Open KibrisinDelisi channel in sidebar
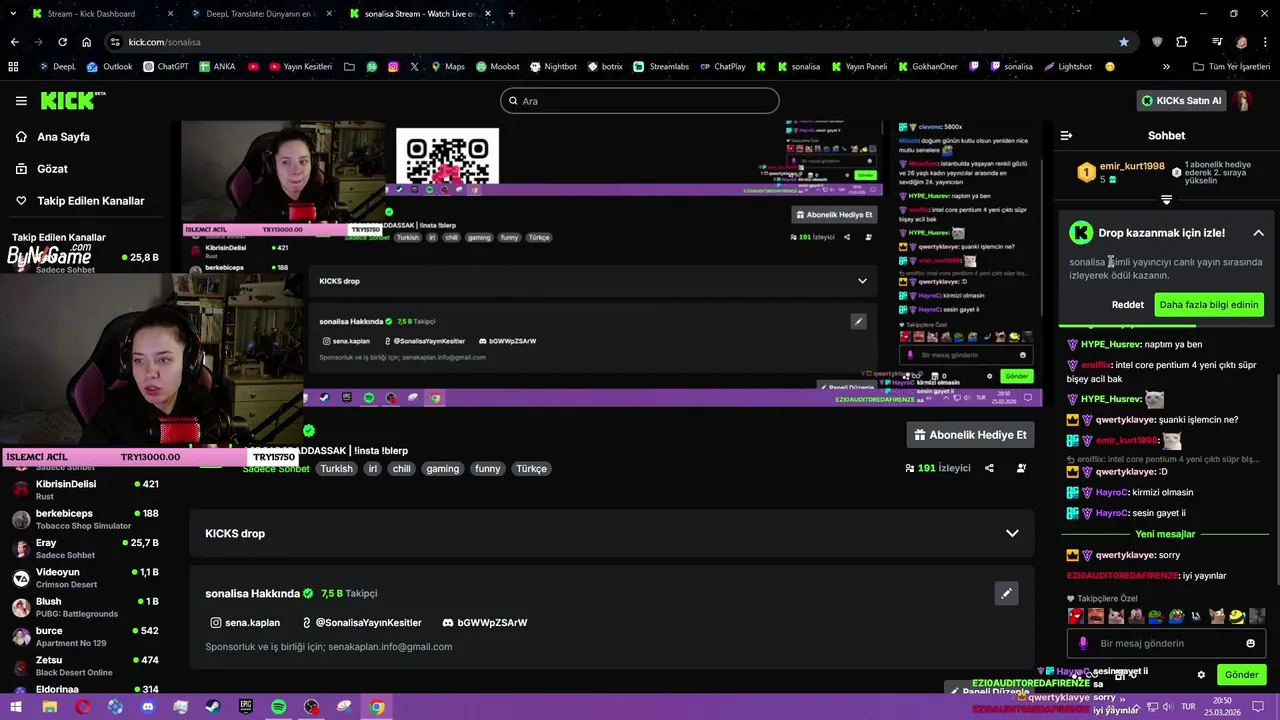The width and height of the screenshot is (1280, 720). pyautogui.click(x=85, y=489)
